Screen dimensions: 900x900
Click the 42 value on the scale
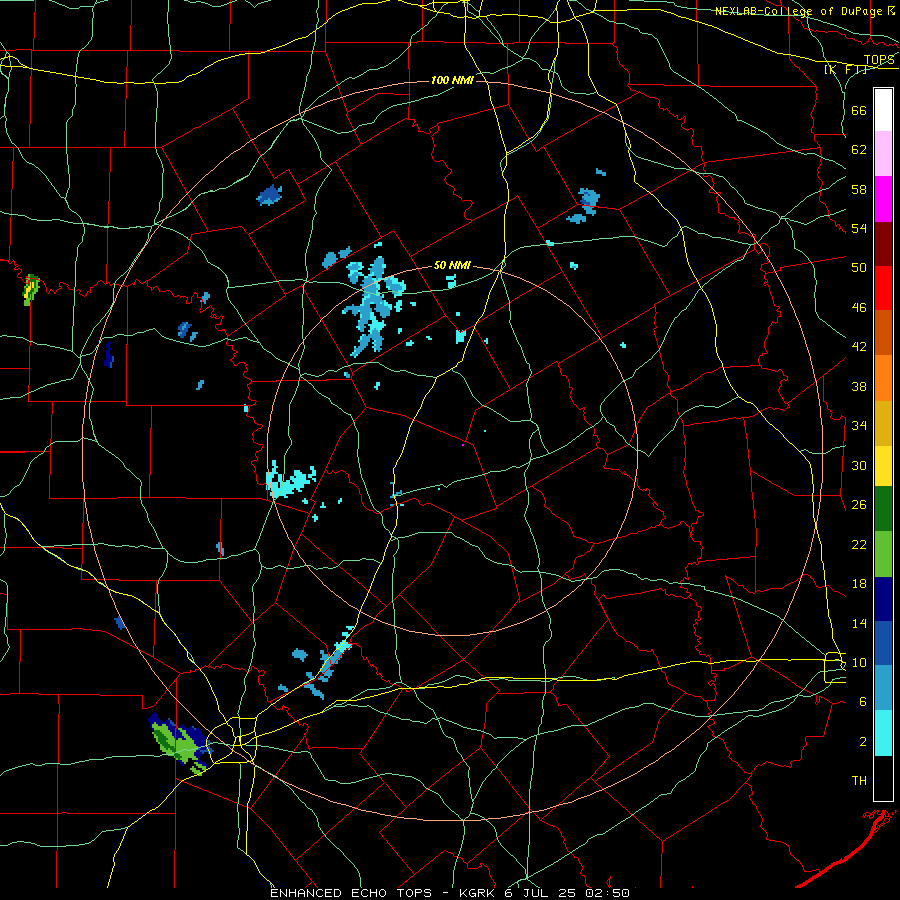pos(859,347)
